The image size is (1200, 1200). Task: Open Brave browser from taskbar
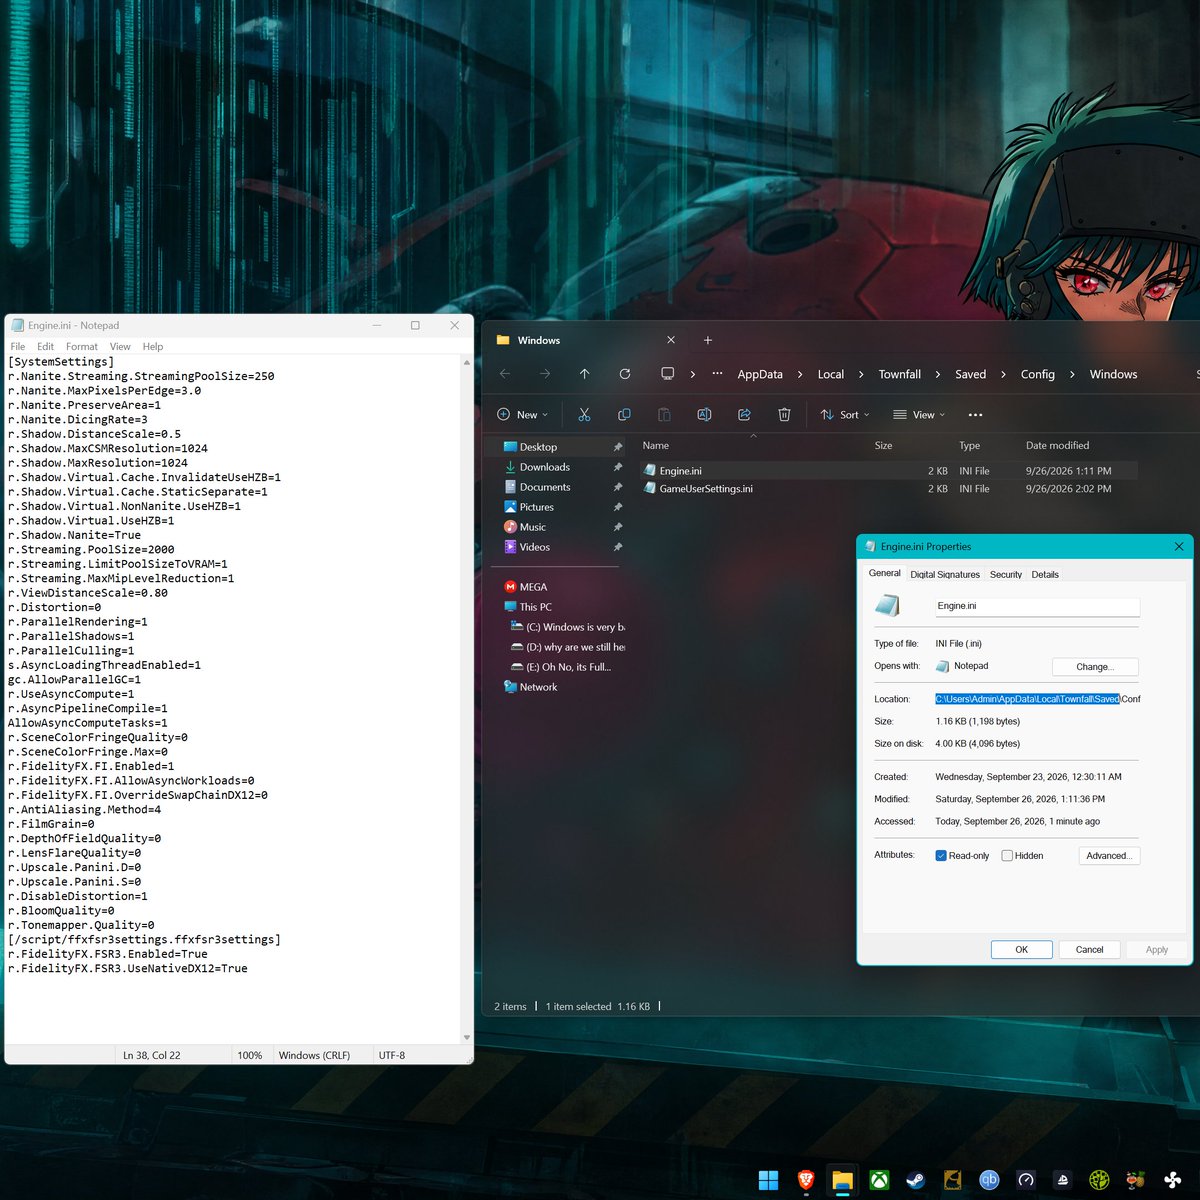(806, 1180)
